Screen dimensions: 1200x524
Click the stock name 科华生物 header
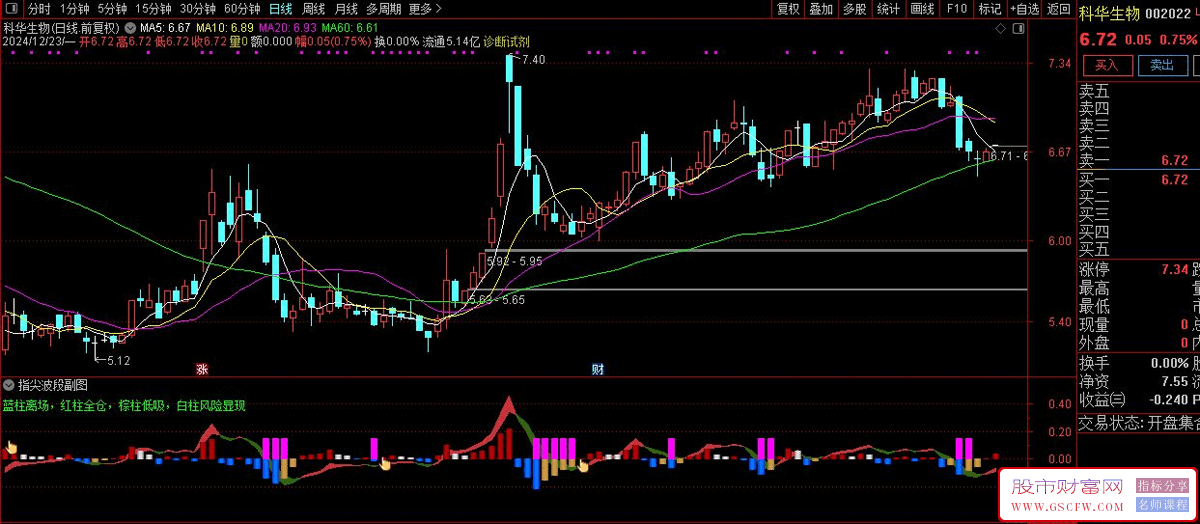coord(1110,13)
